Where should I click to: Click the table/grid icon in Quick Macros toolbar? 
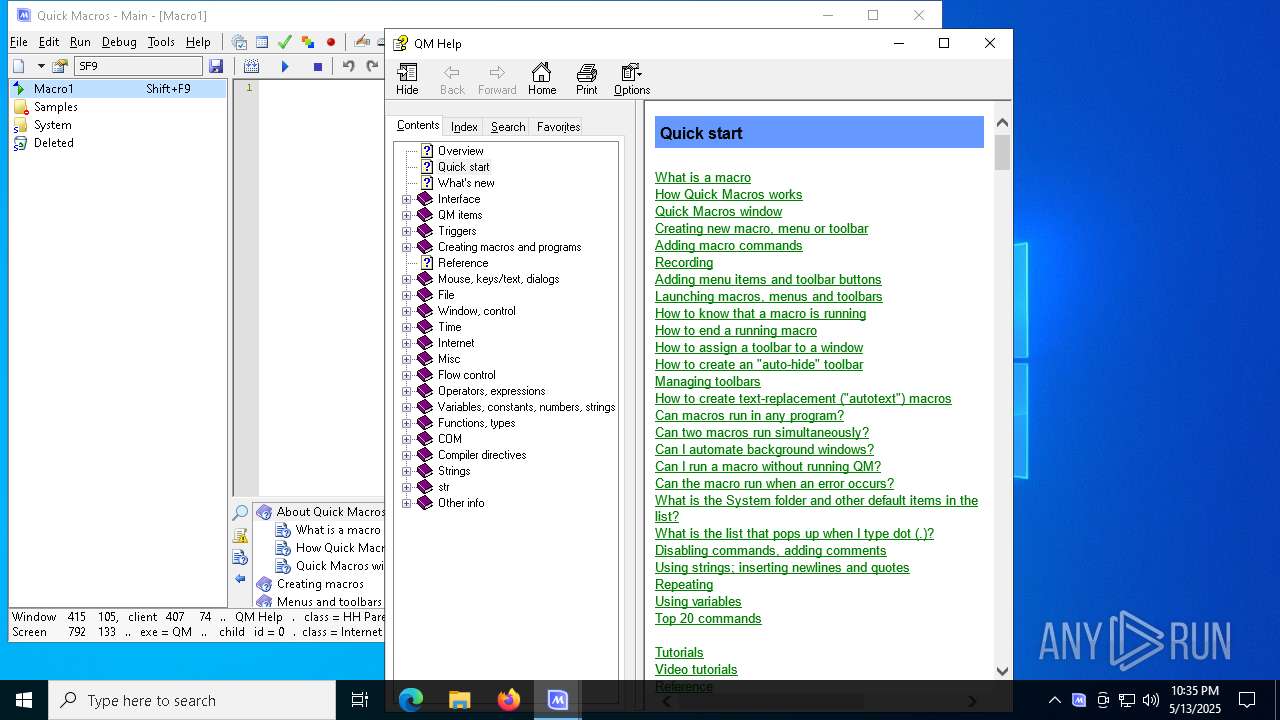262,42
